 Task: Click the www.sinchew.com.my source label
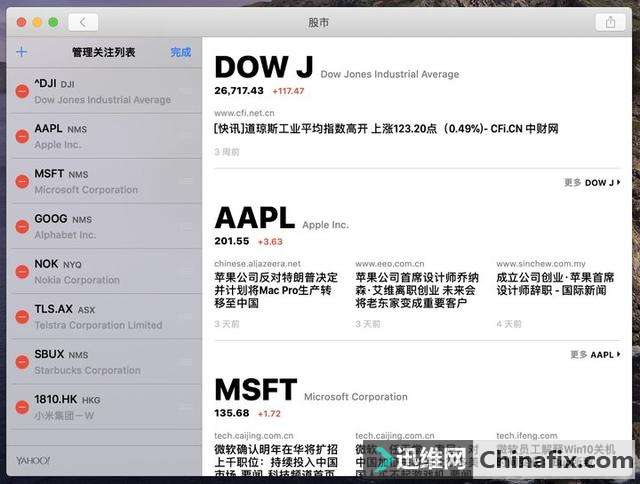540,264
